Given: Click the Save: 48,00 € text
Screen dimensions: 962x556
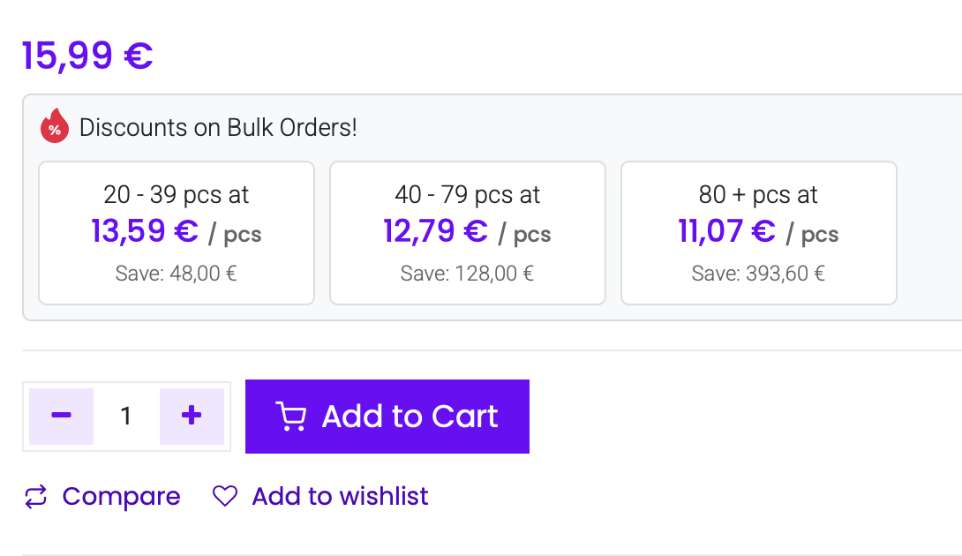Looking at the screenshot, I should click(x=176, y=273).
